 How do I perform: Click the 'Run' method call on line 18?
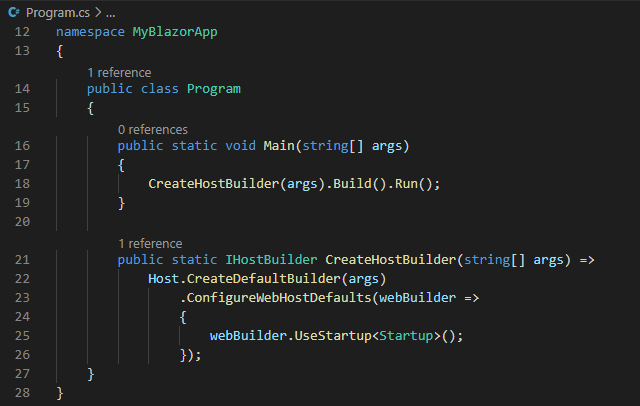(x=406, y=184)
